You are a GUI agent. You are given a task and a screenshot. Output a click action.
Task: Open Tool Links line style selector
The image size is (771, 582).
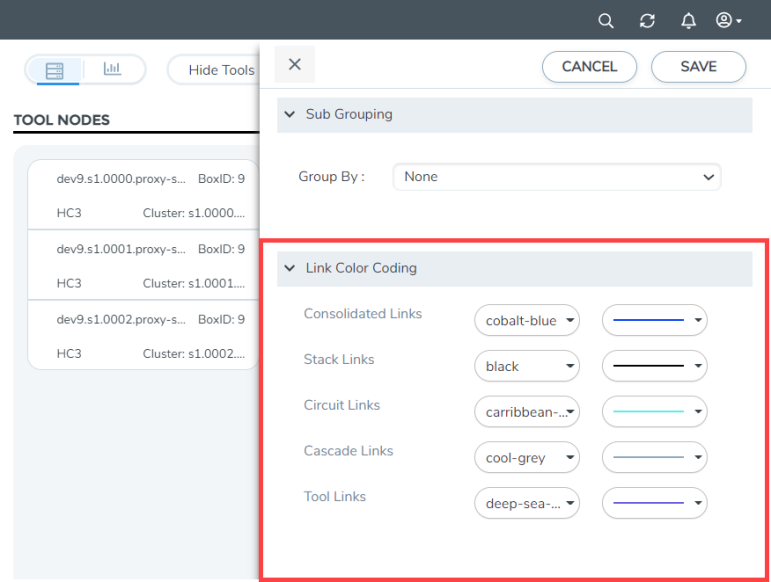click(x=654, y=504)
